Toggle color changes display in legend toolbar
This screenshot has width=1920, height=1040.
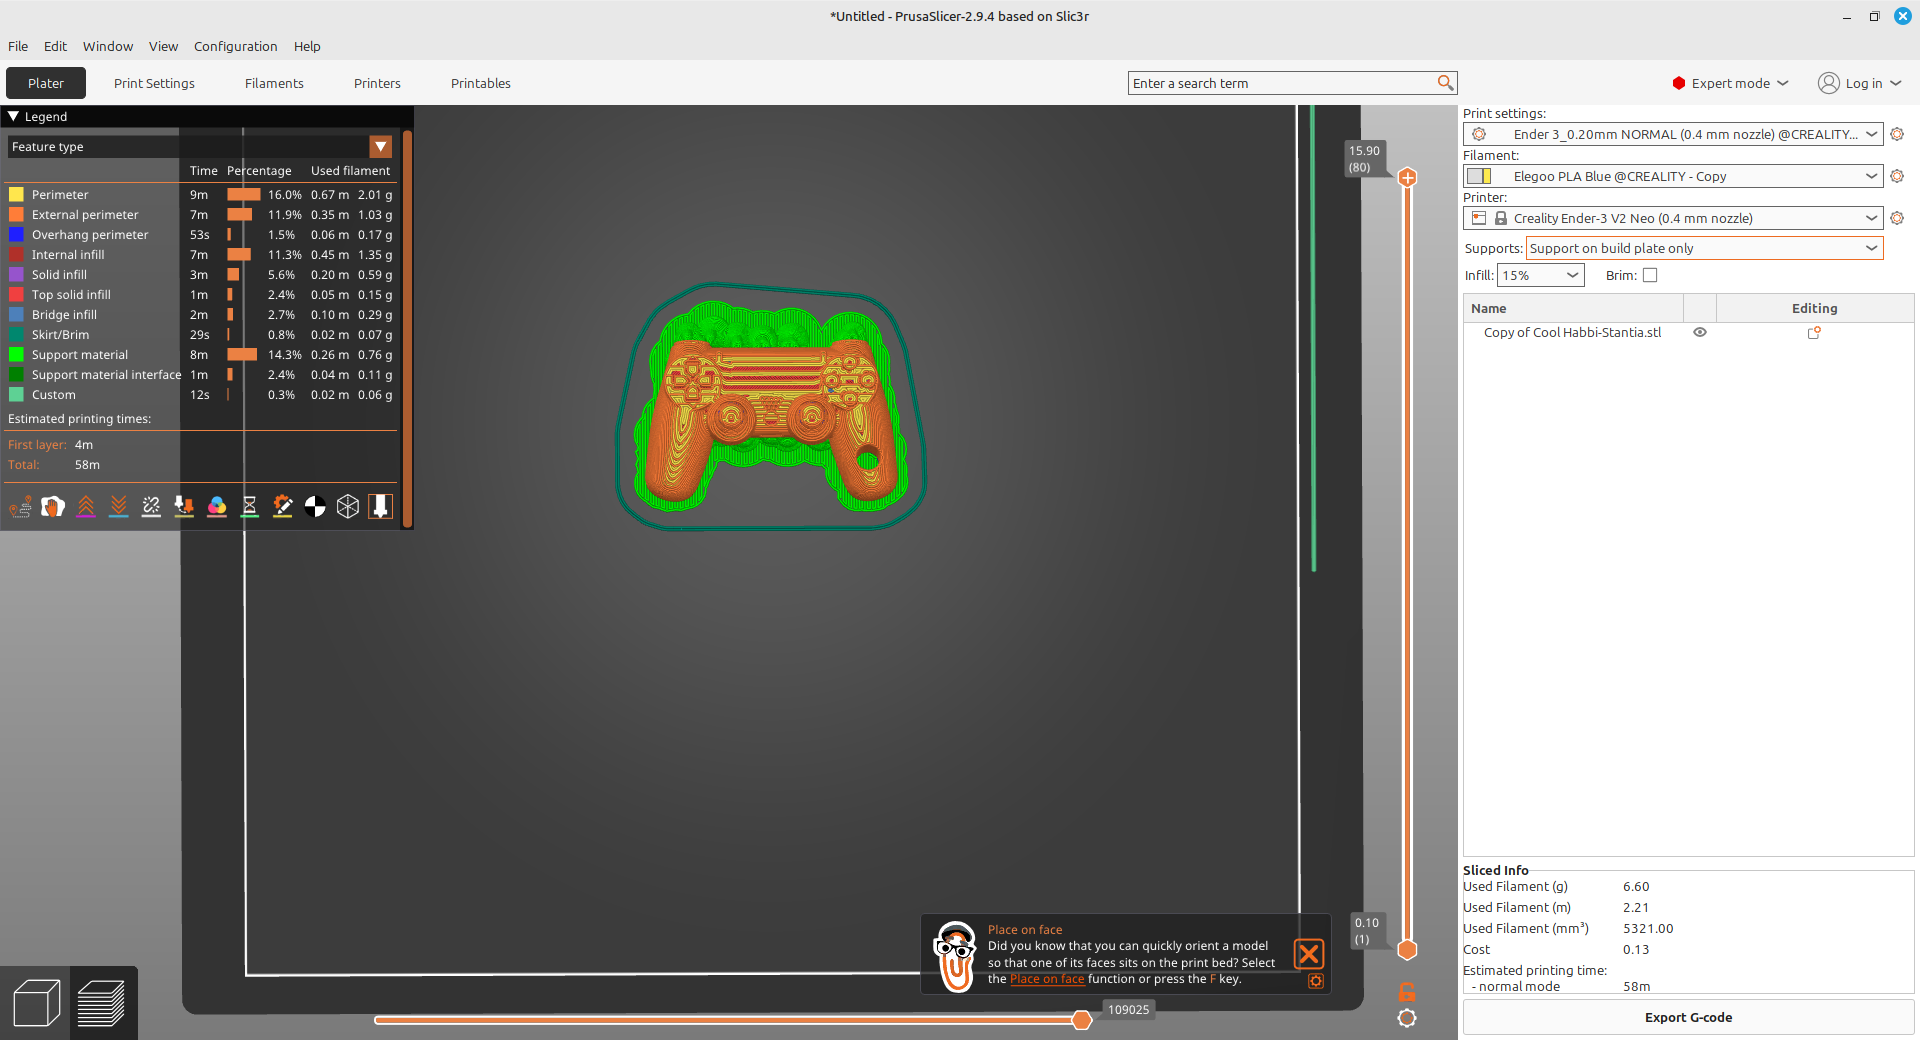click(x=217, y=507)
